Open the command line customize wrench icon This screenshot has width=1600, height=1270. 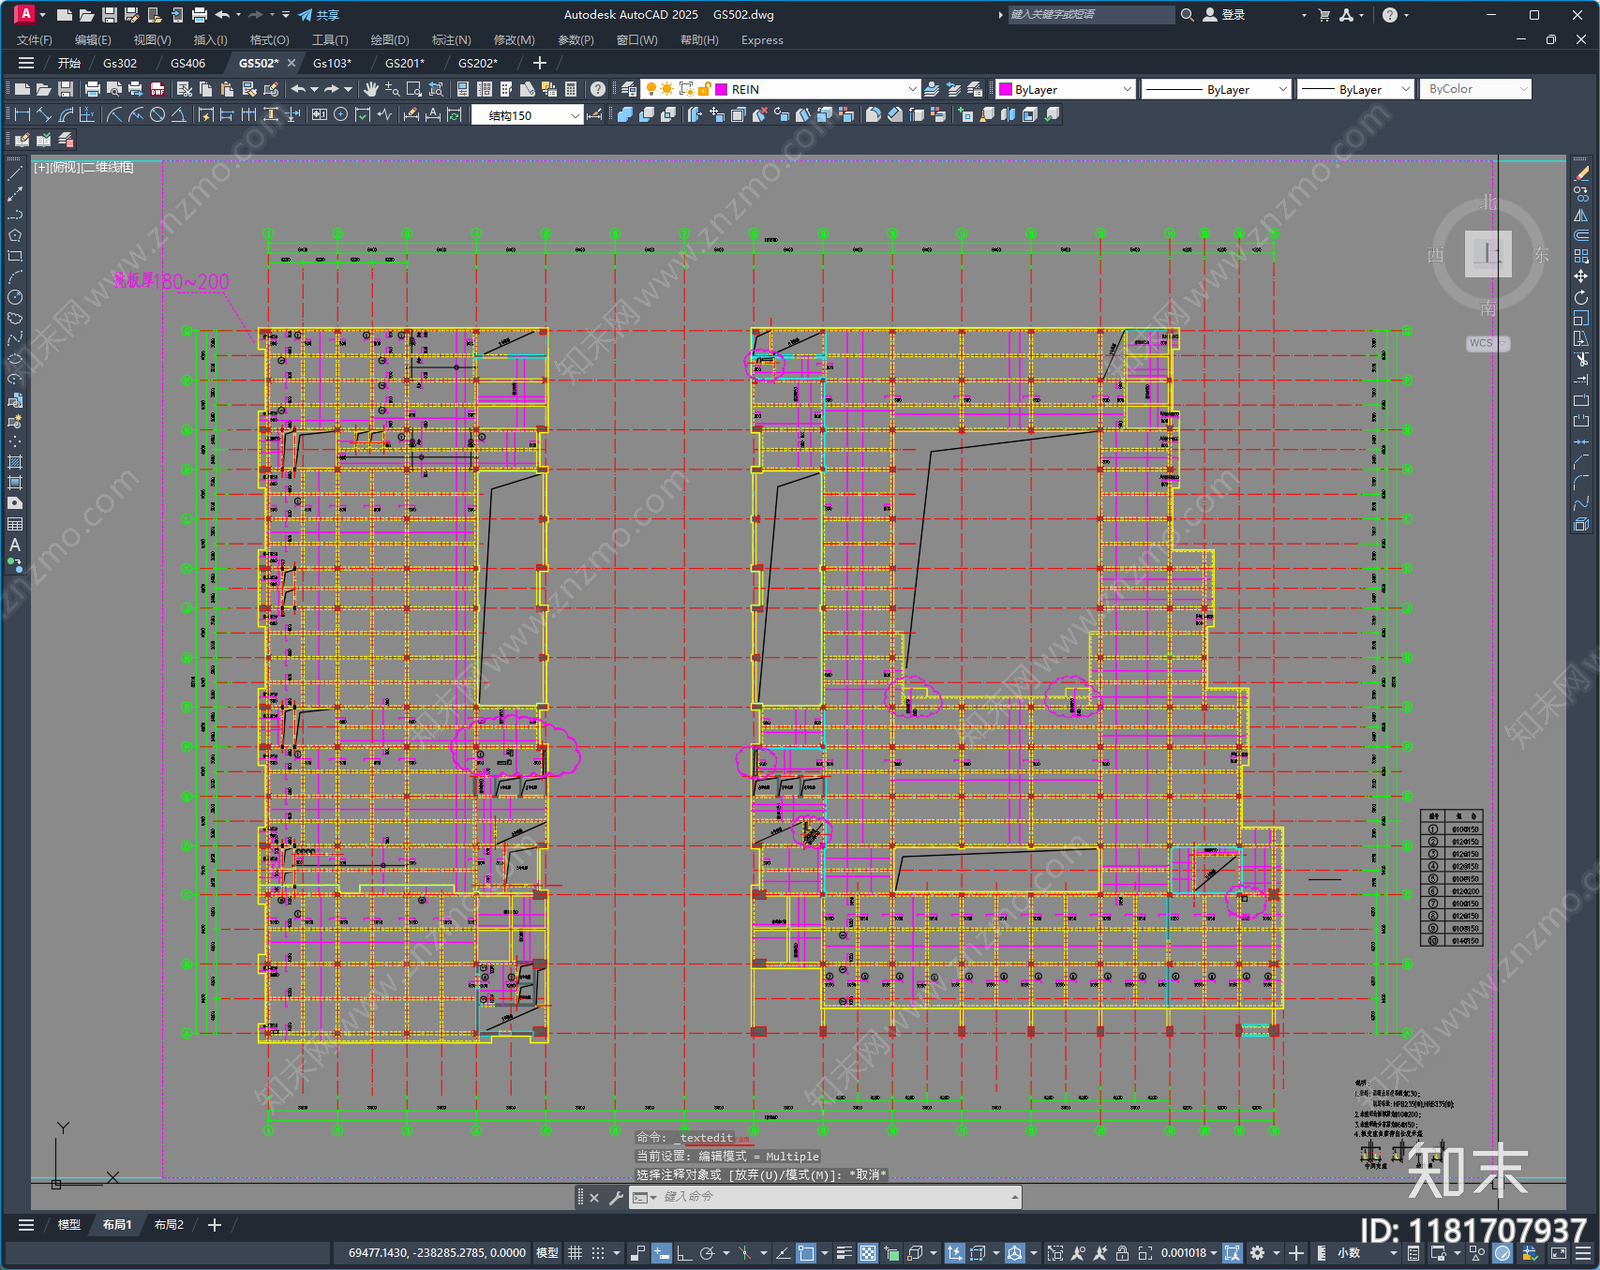(x=616, y=1197)
